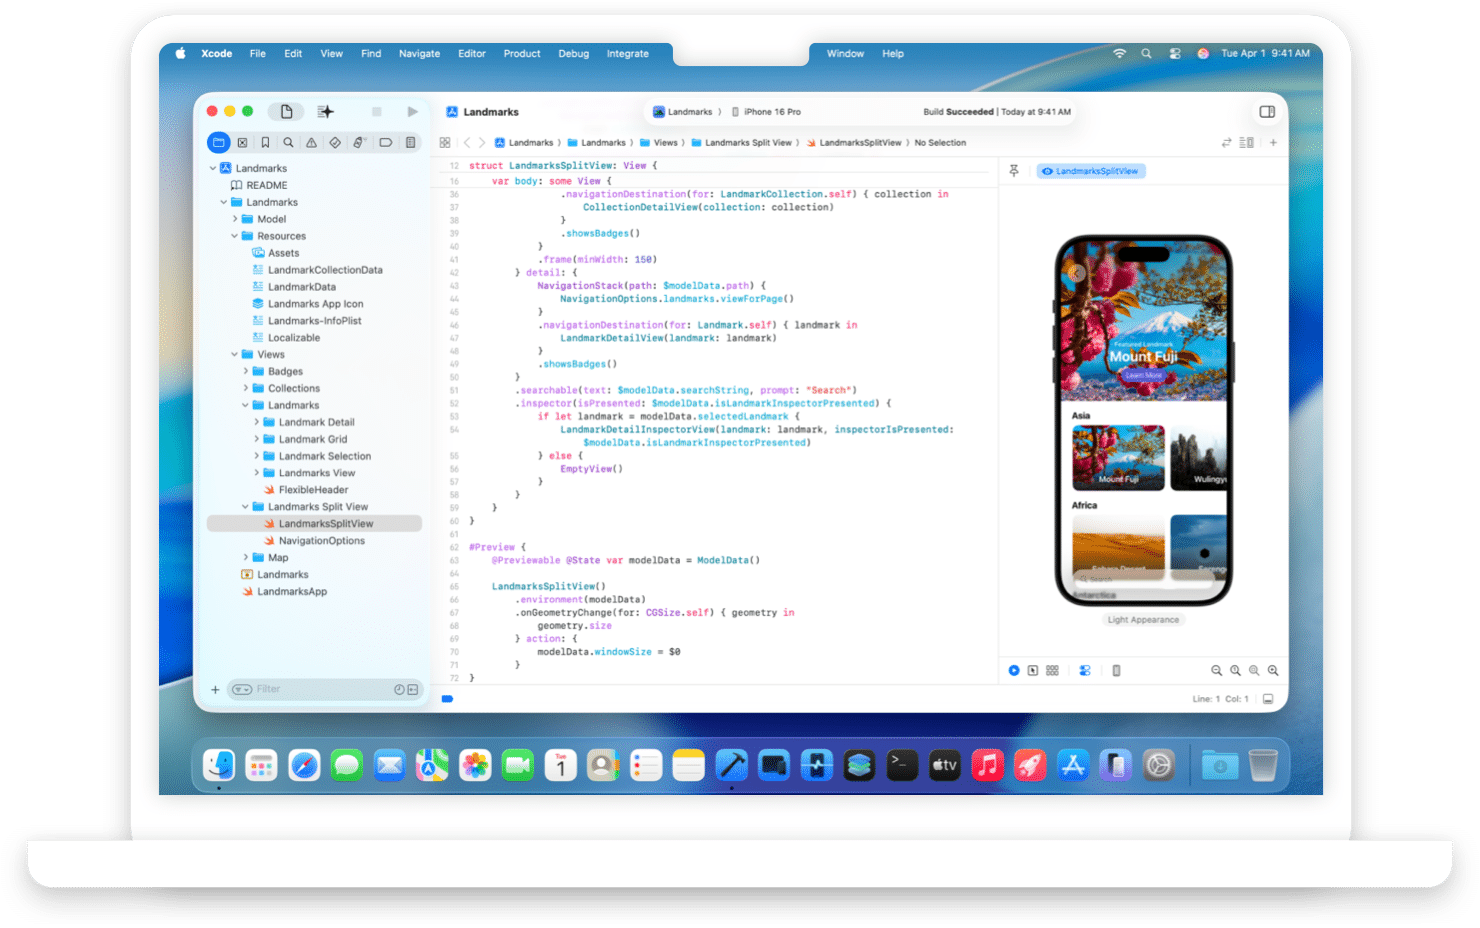Zoom in the preview canvas
Image resolution: width=1480 pixels, height=928 pixels.
1273,671
